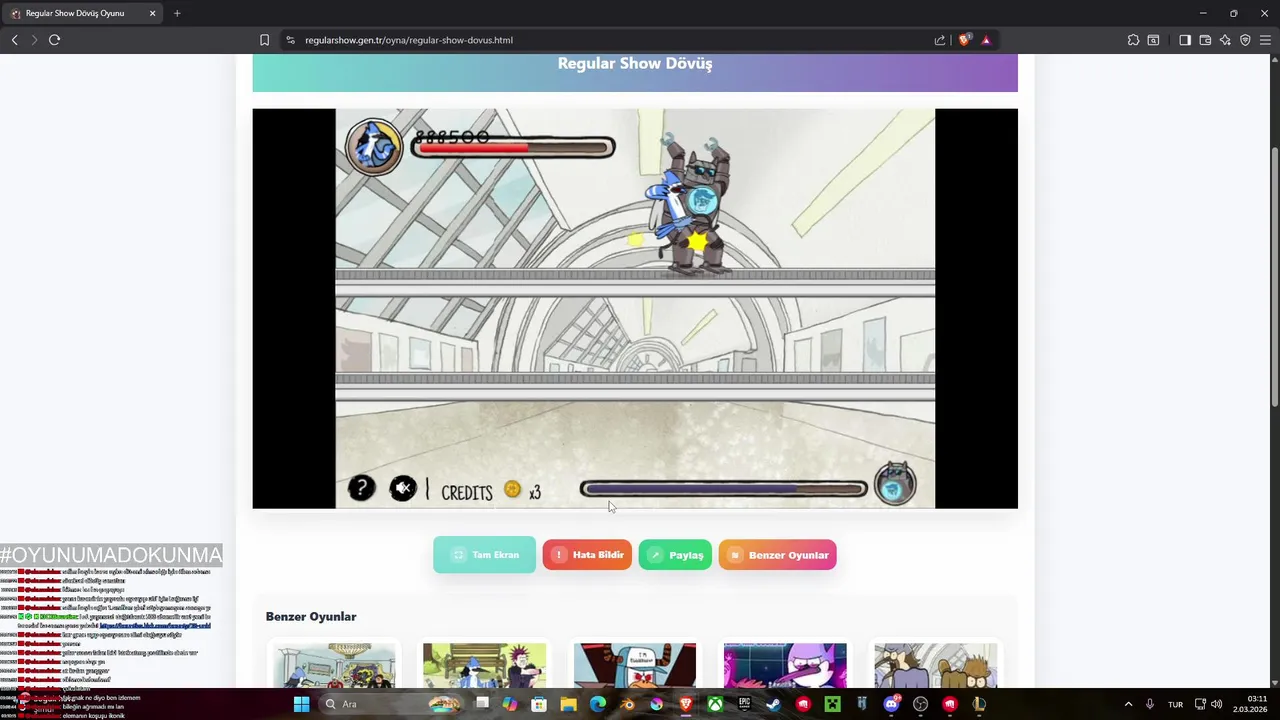
Task: Open Blender from the taskbar
Action: [627, 704]
